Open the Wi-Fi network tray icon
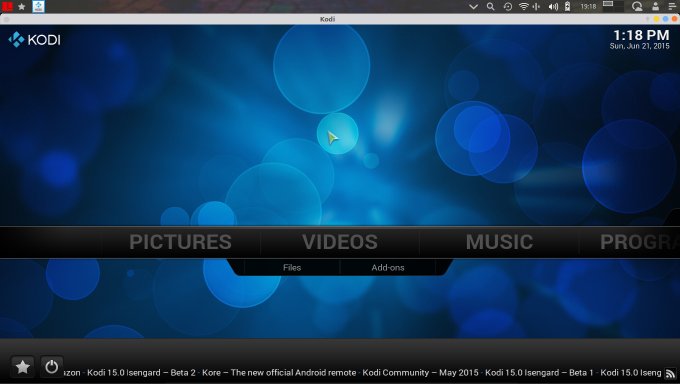 click(x=524, y=7)
